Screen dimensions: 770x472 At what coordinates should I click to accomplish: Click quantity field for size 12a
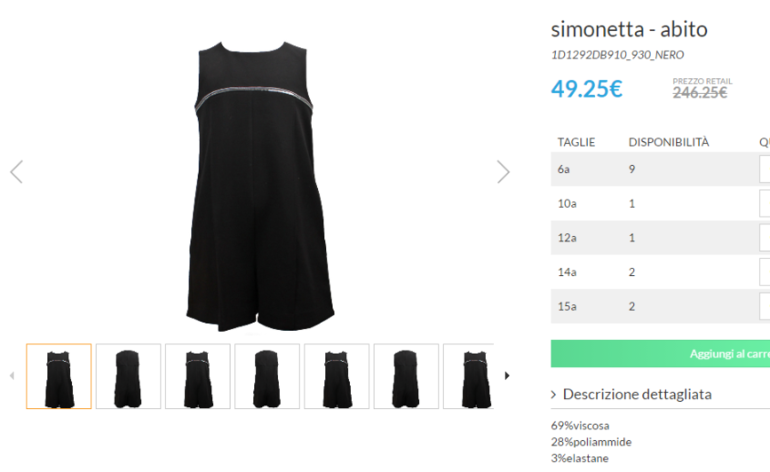(x=765, y=238)
